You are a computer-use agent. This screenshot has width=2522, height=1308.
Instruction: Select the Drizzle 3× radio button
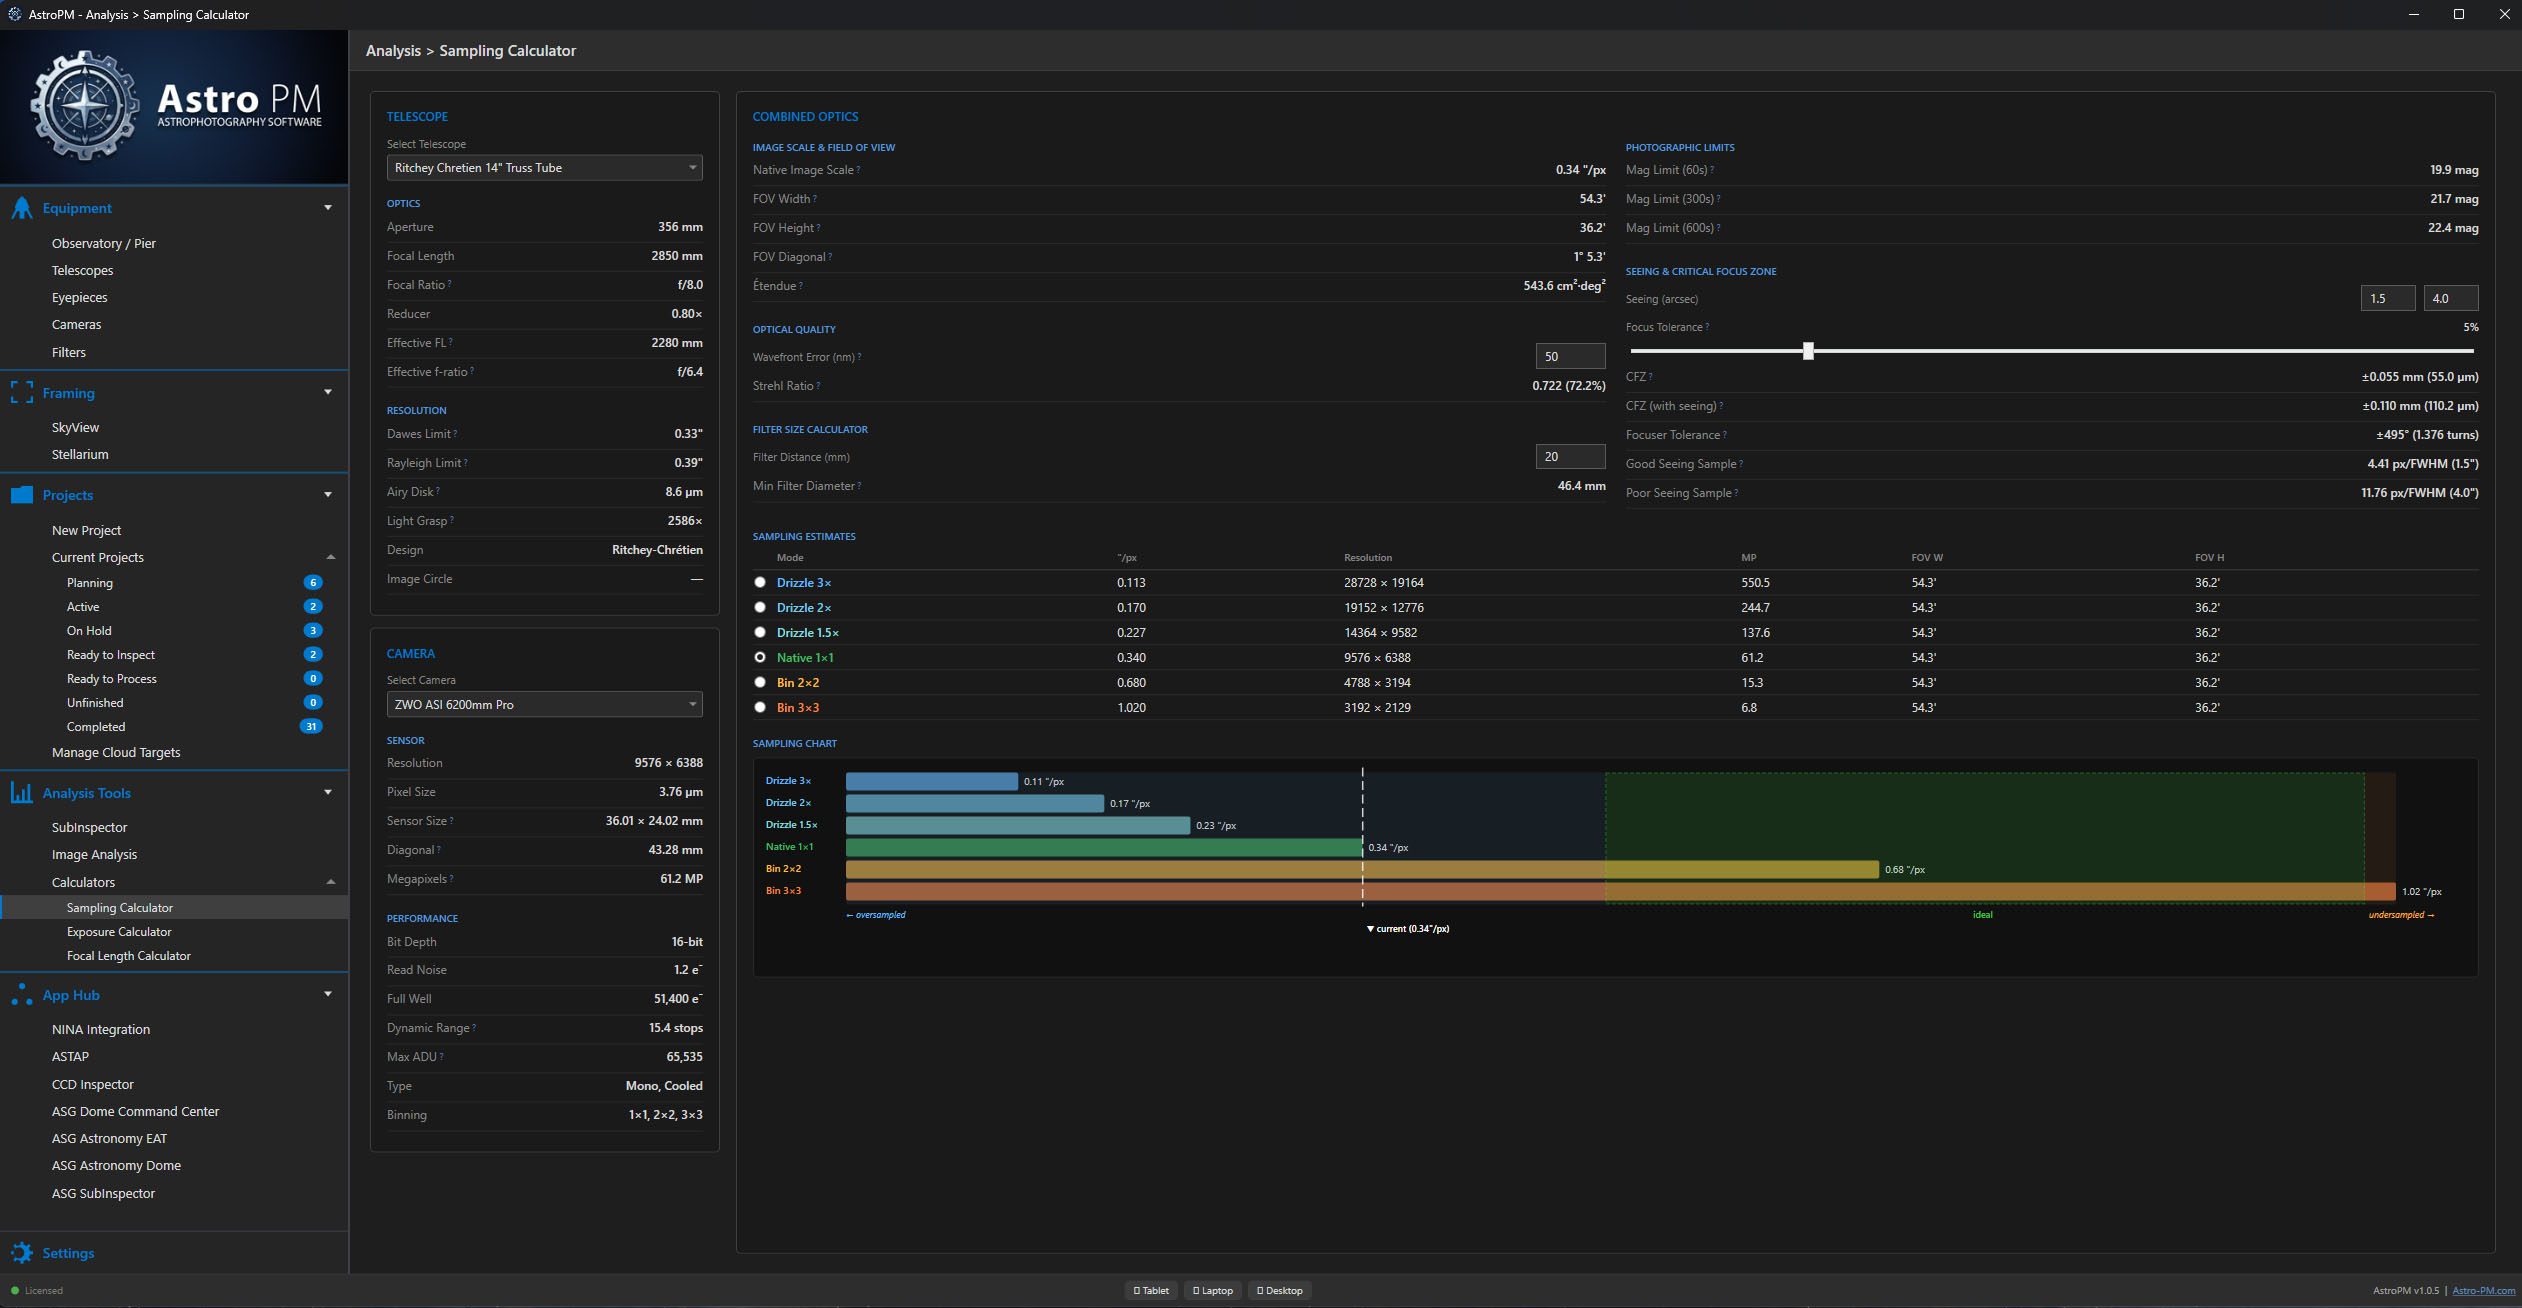pyautogui.click(x=760, y=582)
